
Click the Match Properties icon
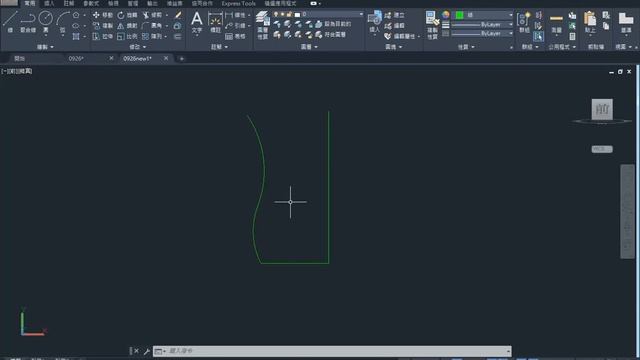432,24
